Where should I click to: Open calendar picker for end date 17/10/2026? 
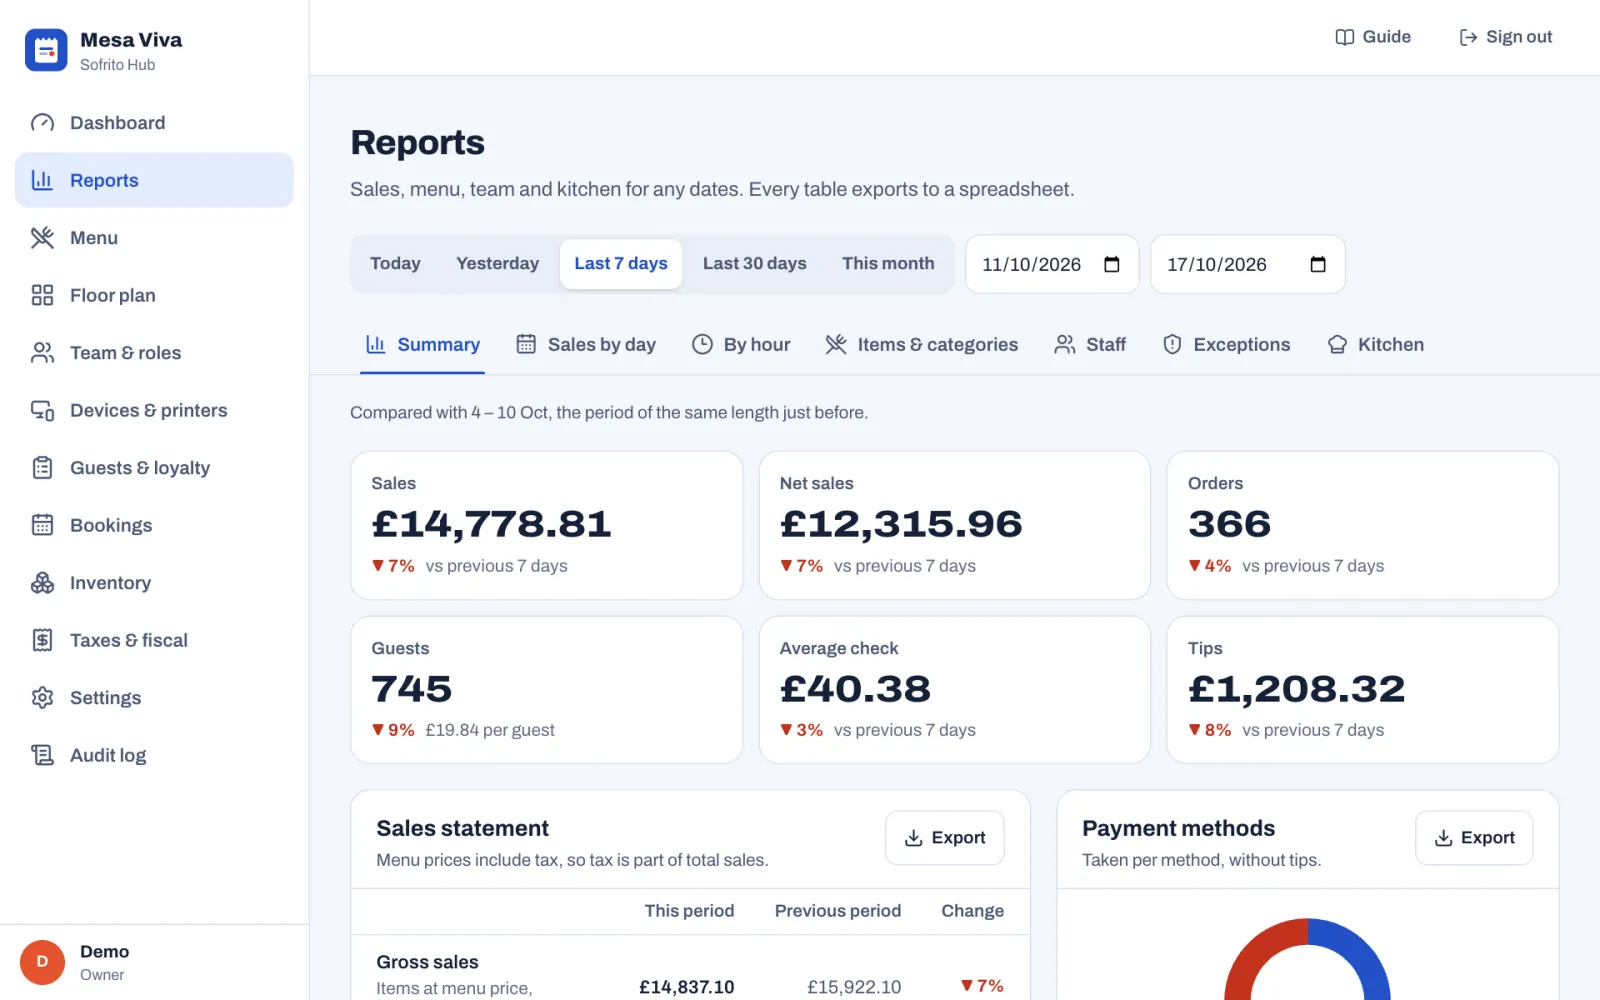pos(1318,264)
